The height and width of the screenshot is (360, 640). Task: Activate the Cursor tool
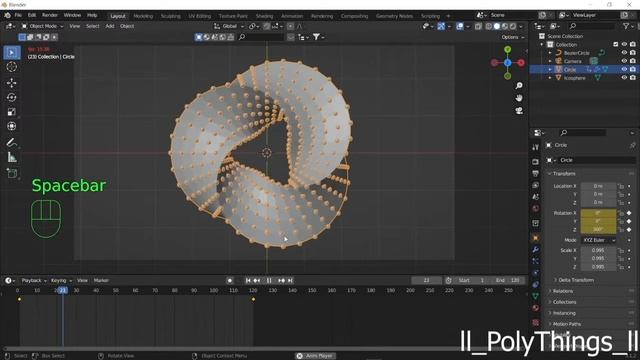[11, 67]
